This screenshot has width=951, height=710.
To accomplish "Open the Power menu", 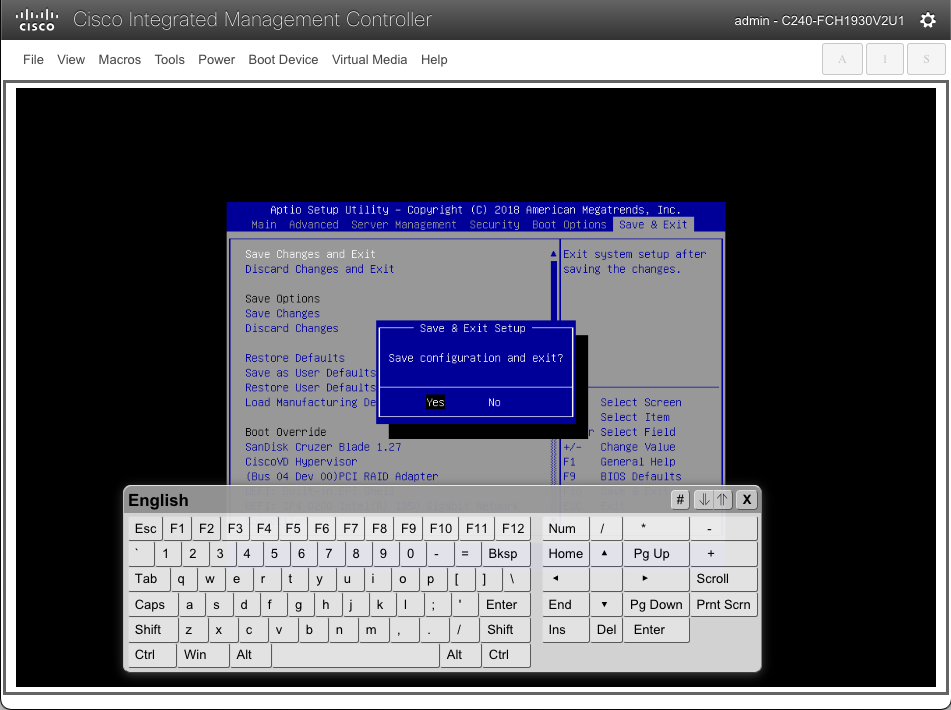I will (217, 59).
